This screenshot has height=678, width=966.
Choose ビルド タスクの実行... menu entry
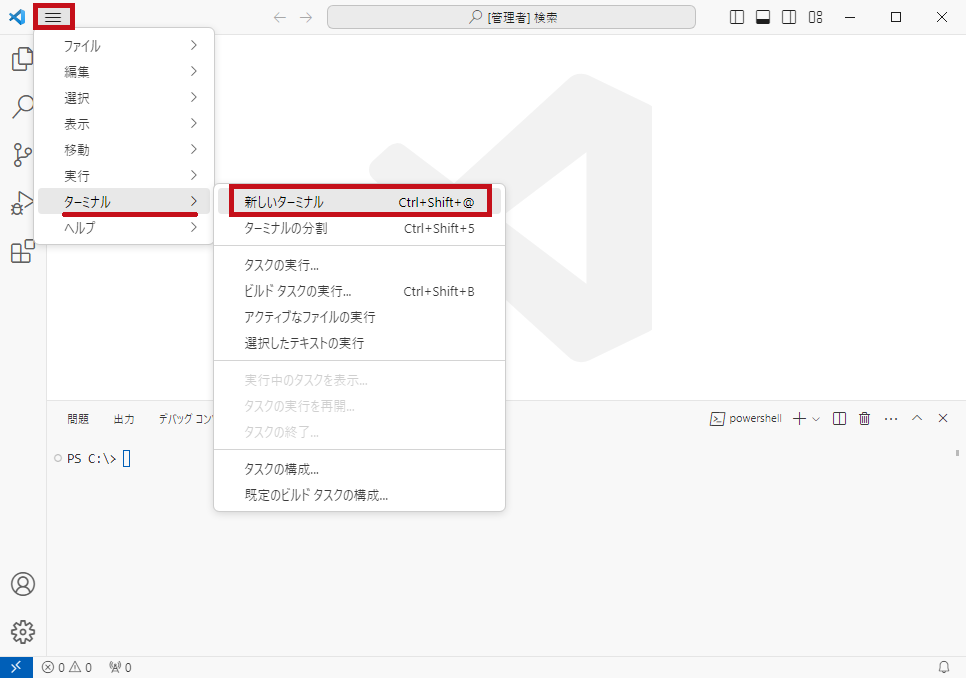tap(359, 291)
